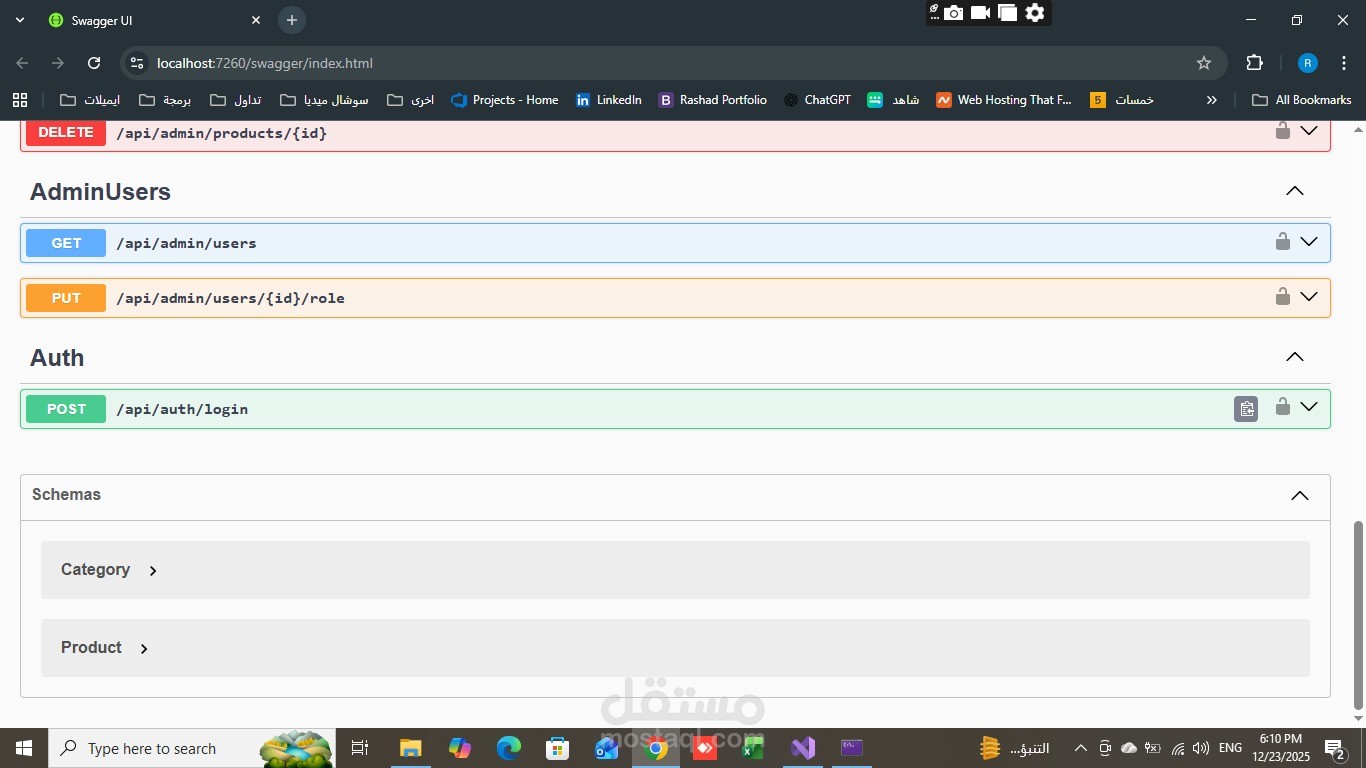Expand the Category schema
The height and width of the screenshot is (768, 1366).
(153, 571)
